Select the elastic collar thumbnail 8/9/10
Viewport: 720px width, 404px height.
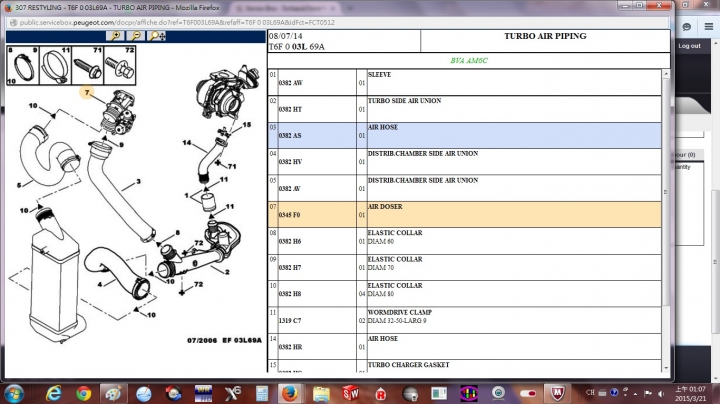tap(23, 65)
